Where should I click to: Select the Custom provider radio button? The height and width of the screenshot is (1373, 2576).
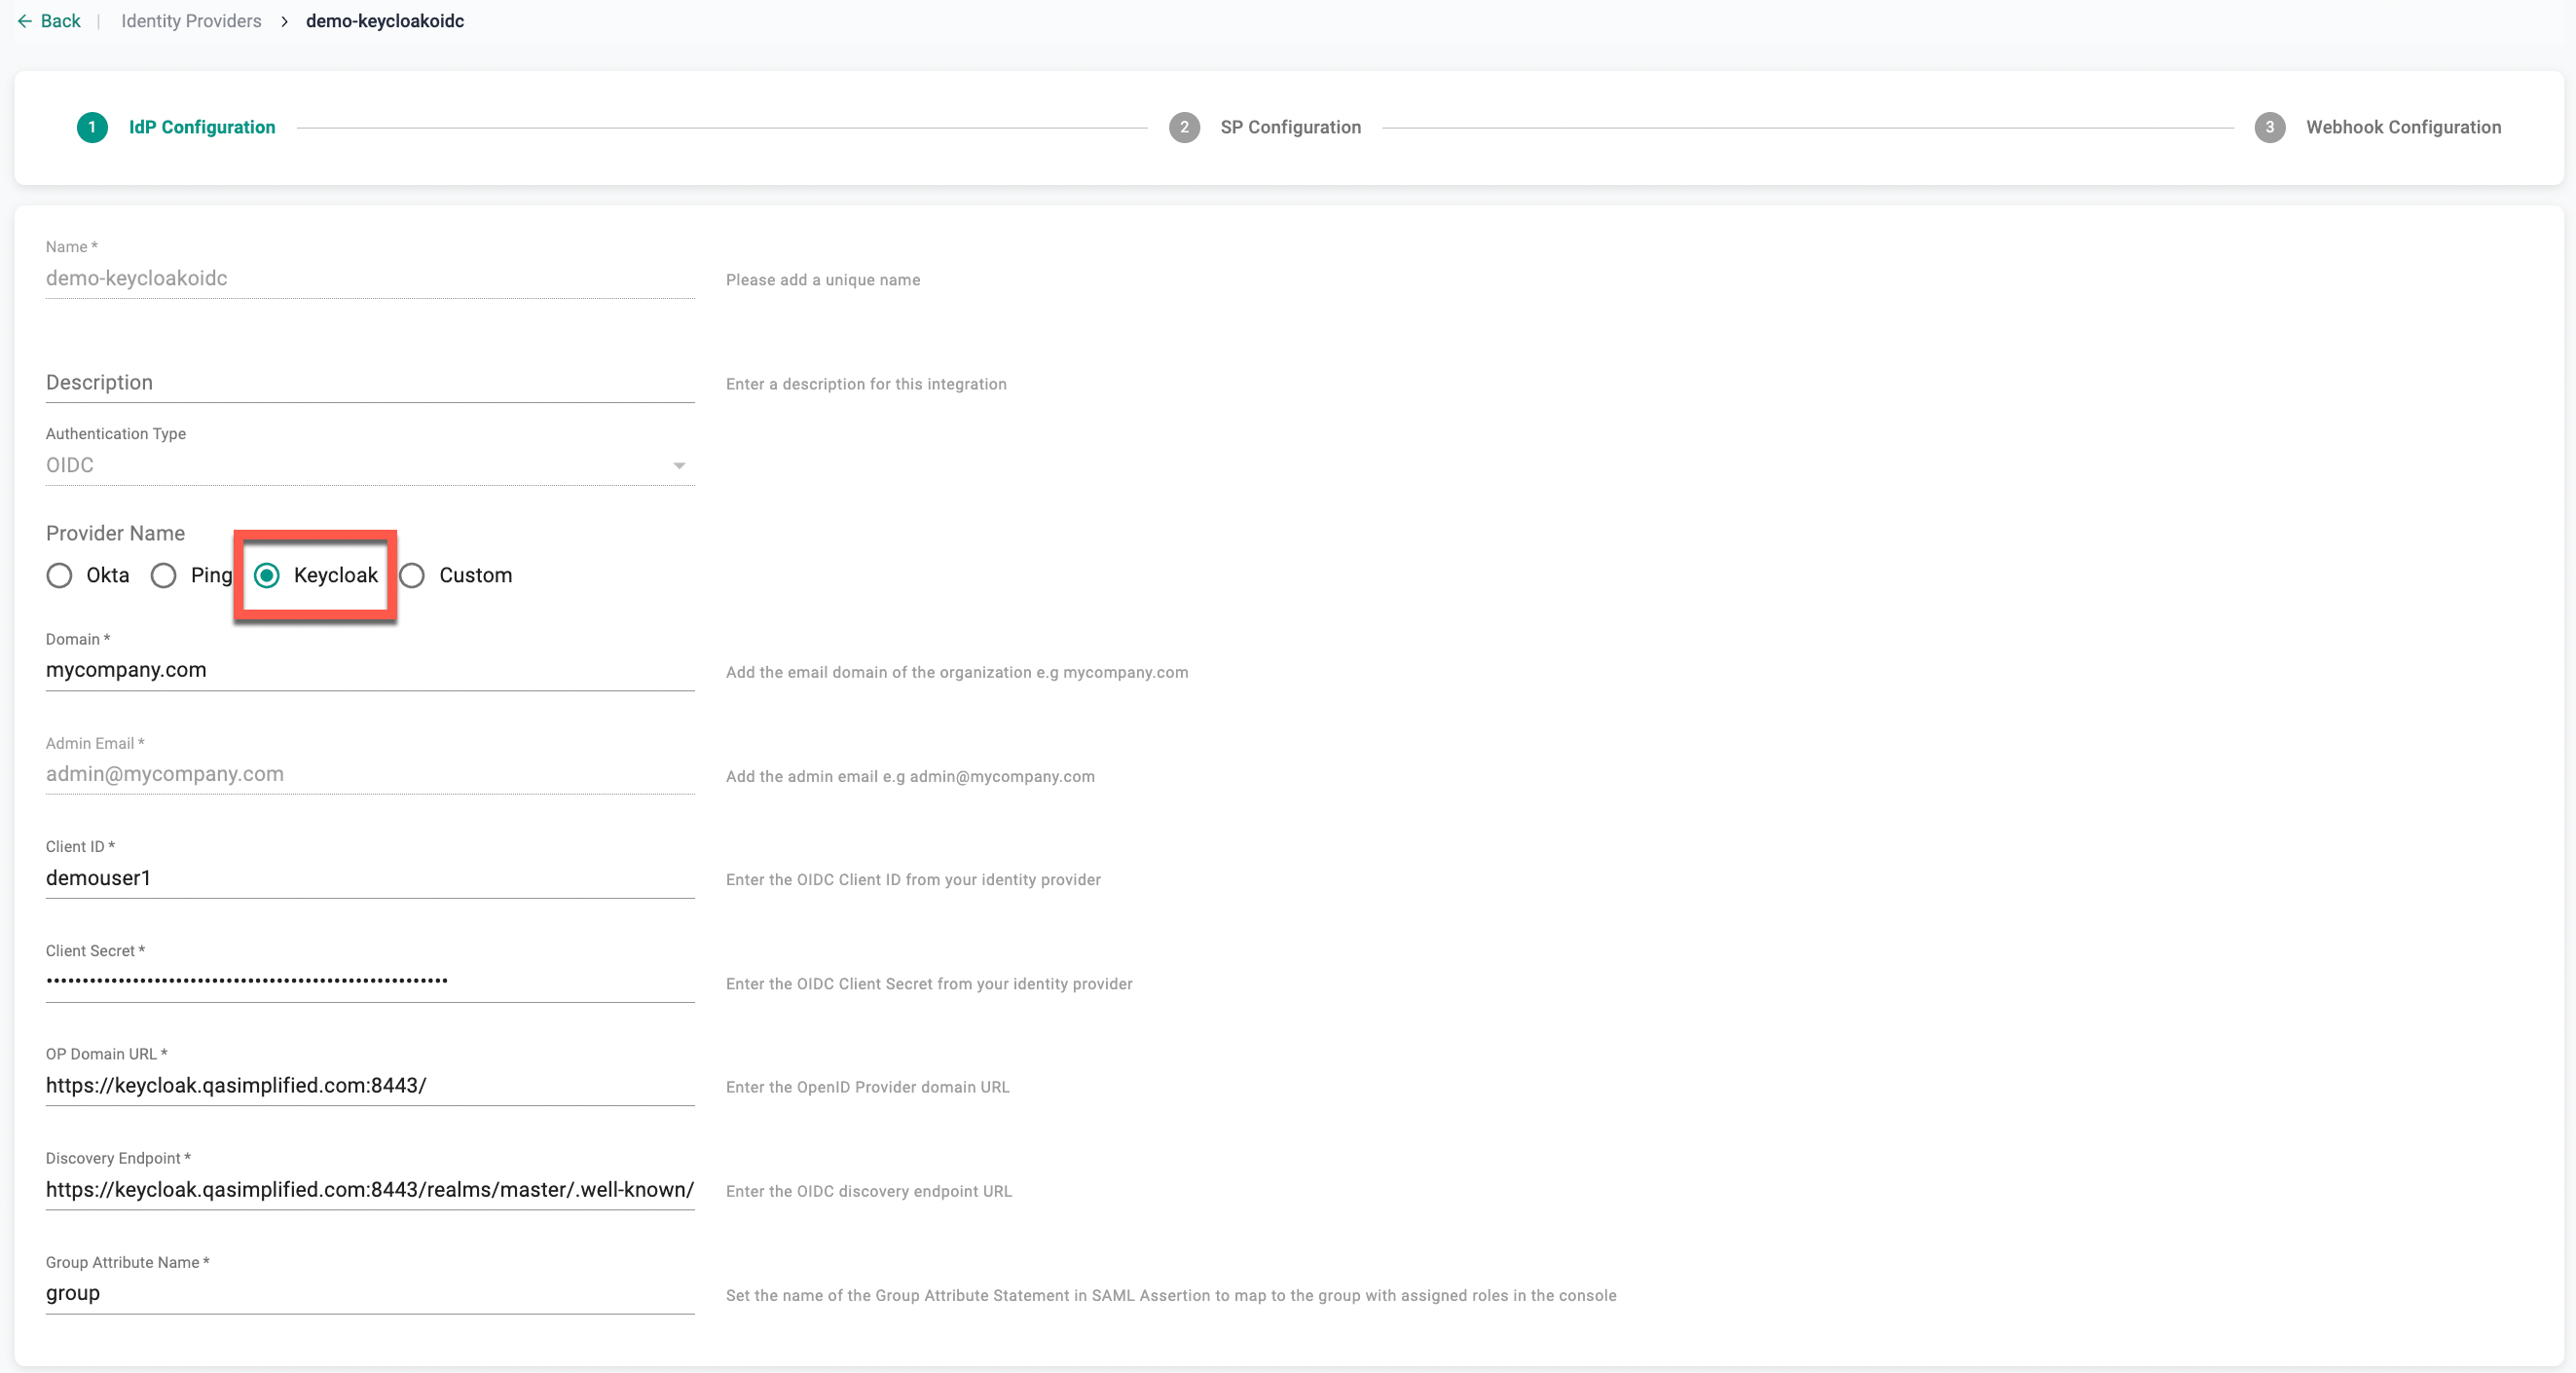pos(412,575)
